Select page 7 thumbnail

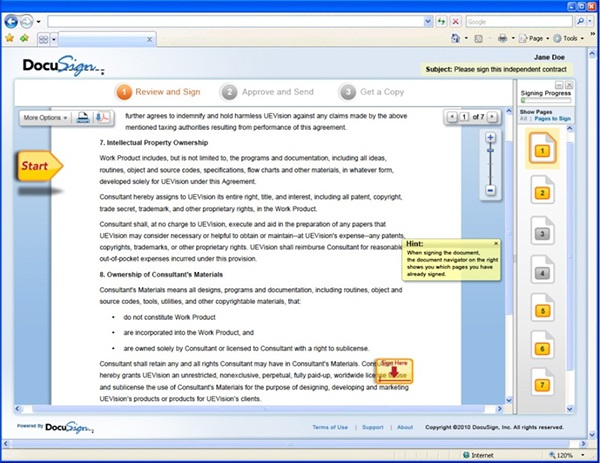542,382
